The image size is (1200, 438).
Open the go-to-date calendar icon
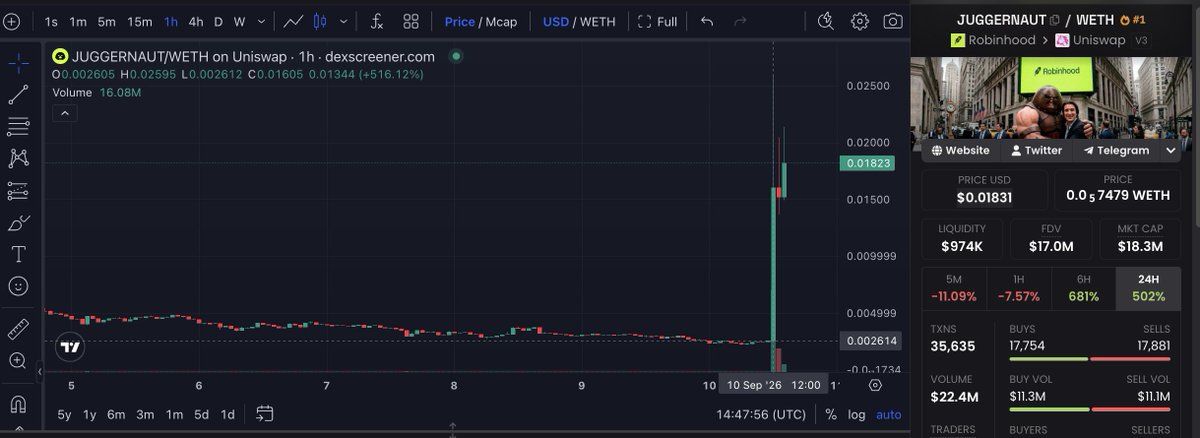[265, 413]
